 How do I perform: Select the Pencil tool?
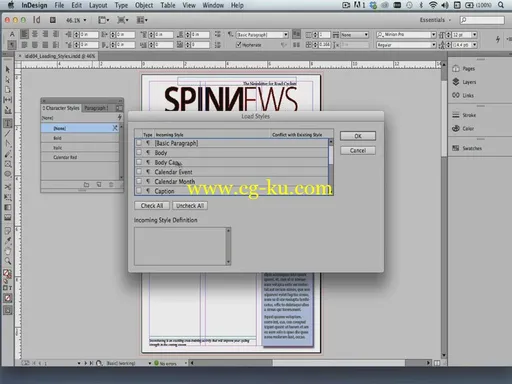tap(8, 154)
